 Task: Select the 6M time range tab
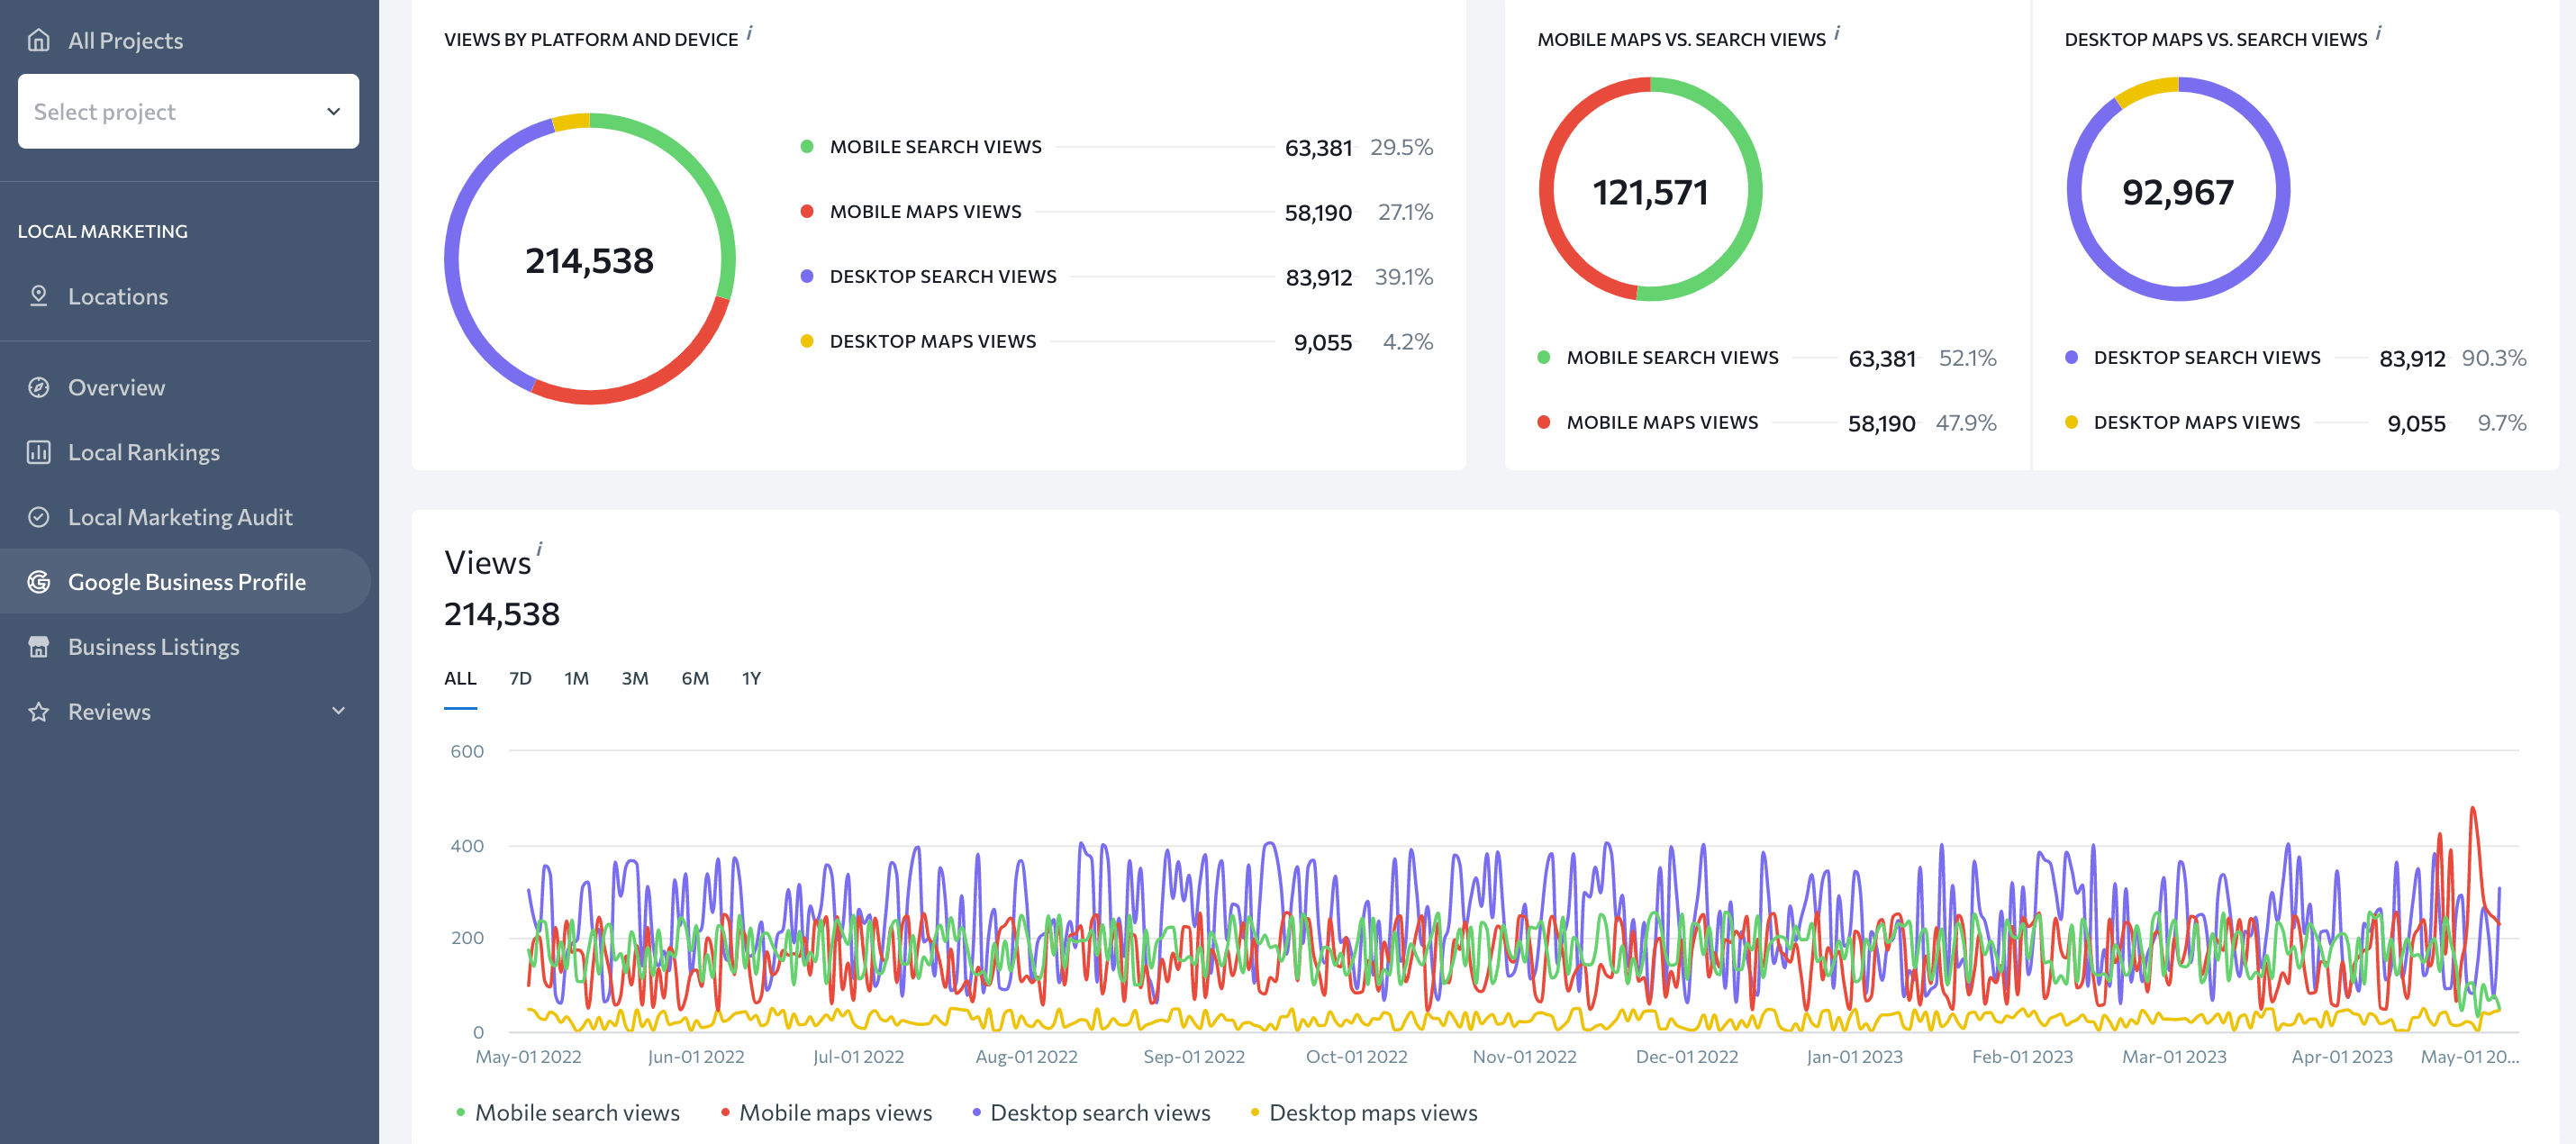pyautogui.click(x=695, y=678)
